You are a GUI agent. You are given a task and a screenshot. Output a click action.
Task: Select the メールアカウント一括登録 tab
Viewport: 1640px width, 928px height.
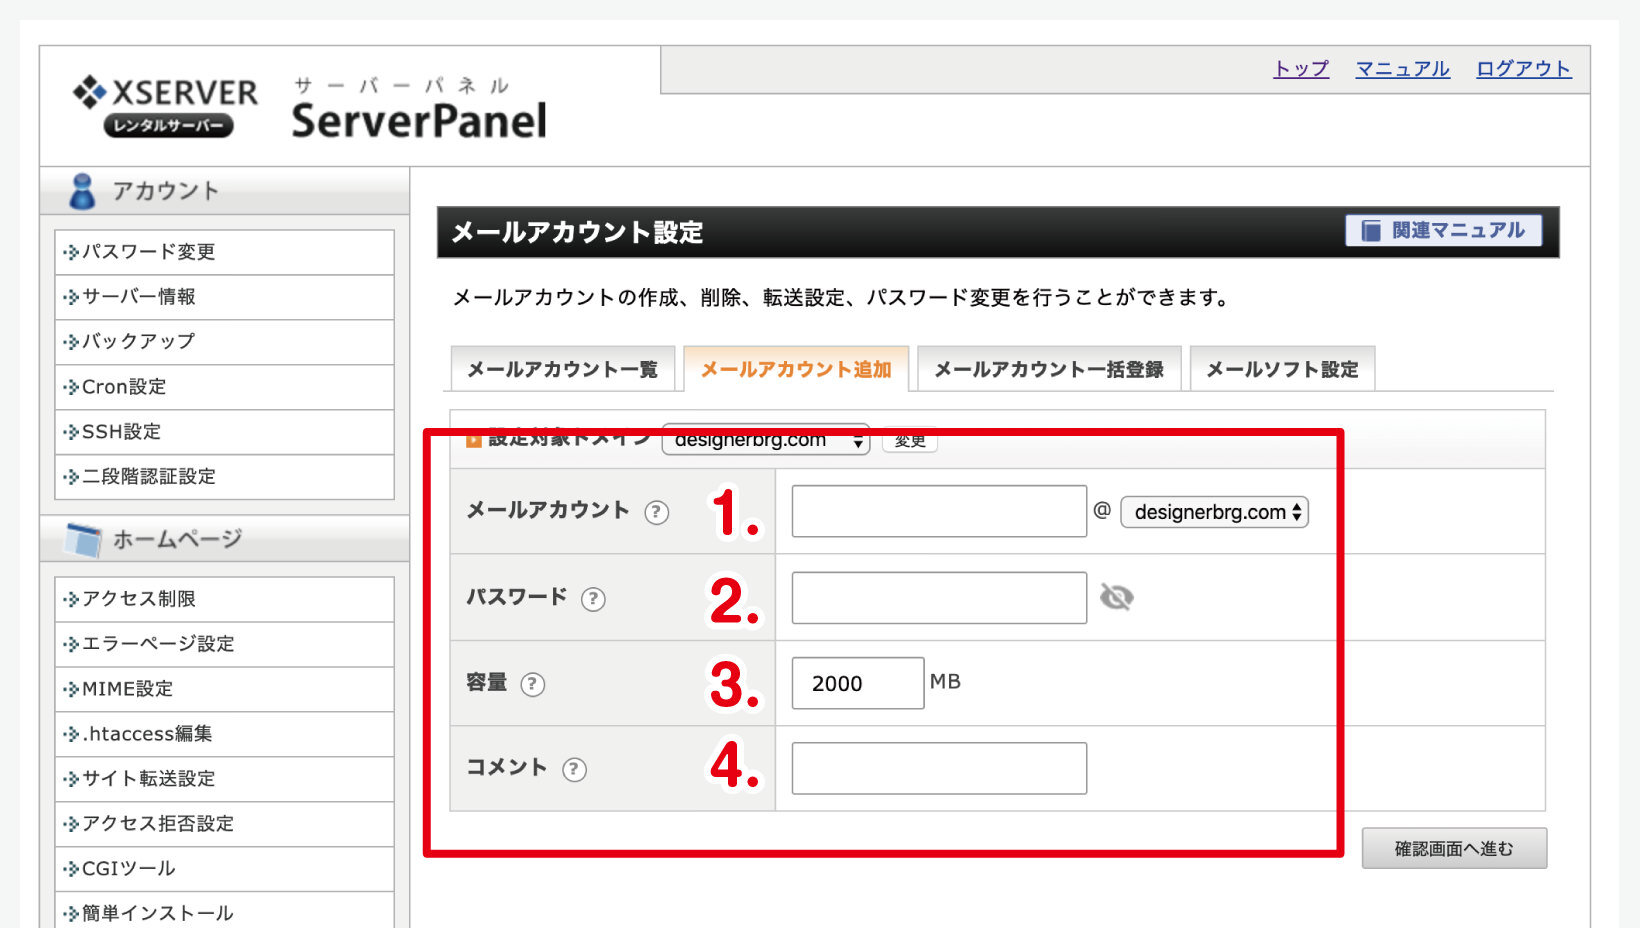[x=1048, y=369]
